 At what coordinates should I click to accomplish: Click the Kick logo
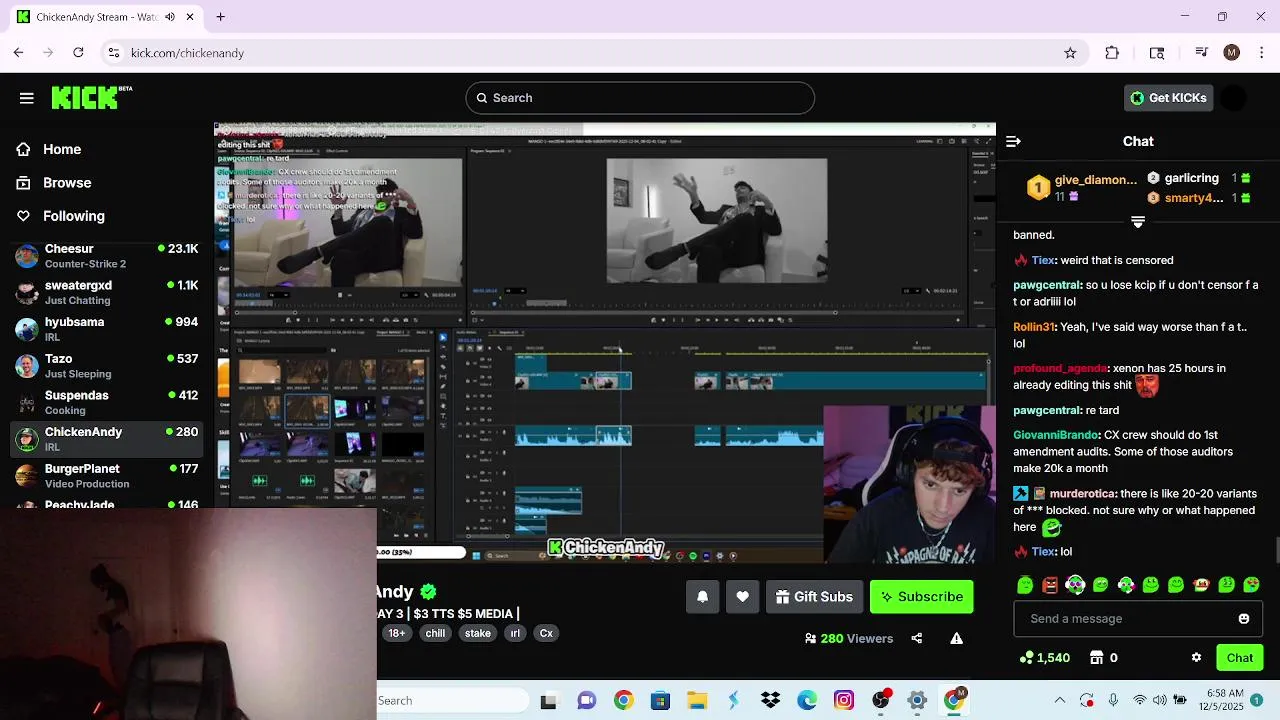point(92,97)
